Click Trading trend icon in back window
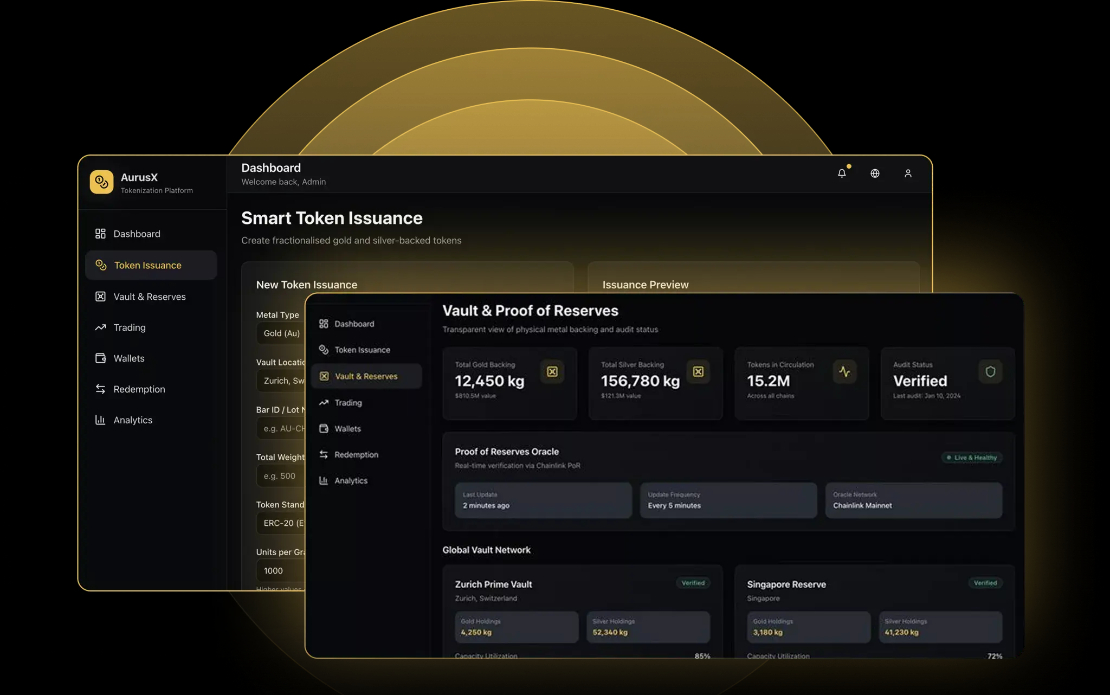 coord(101,328)
